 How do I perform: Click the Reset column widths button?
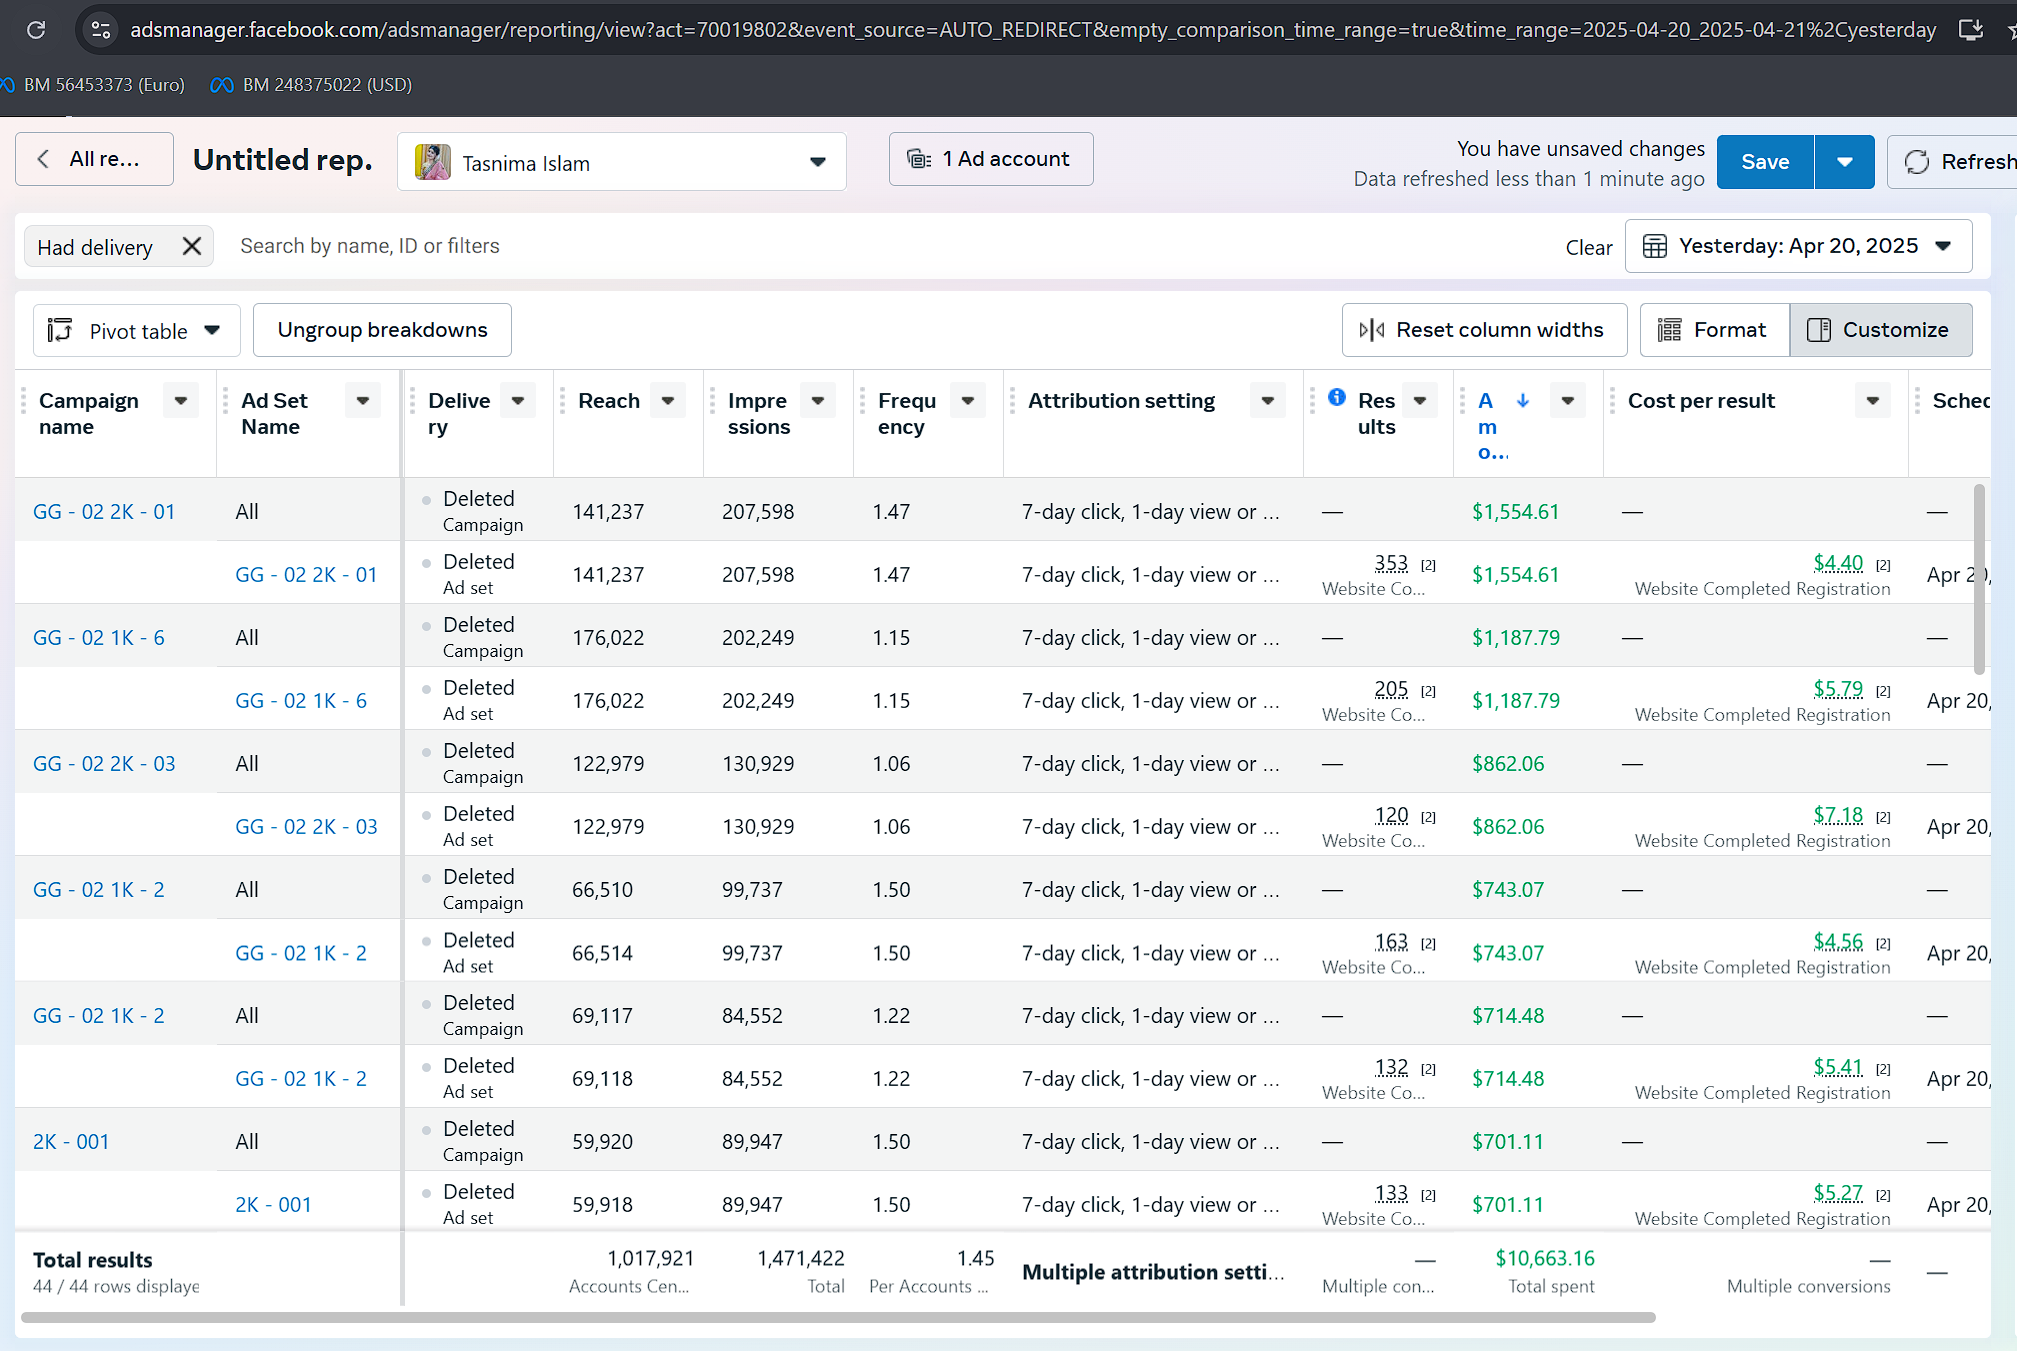click(1483, 330)
